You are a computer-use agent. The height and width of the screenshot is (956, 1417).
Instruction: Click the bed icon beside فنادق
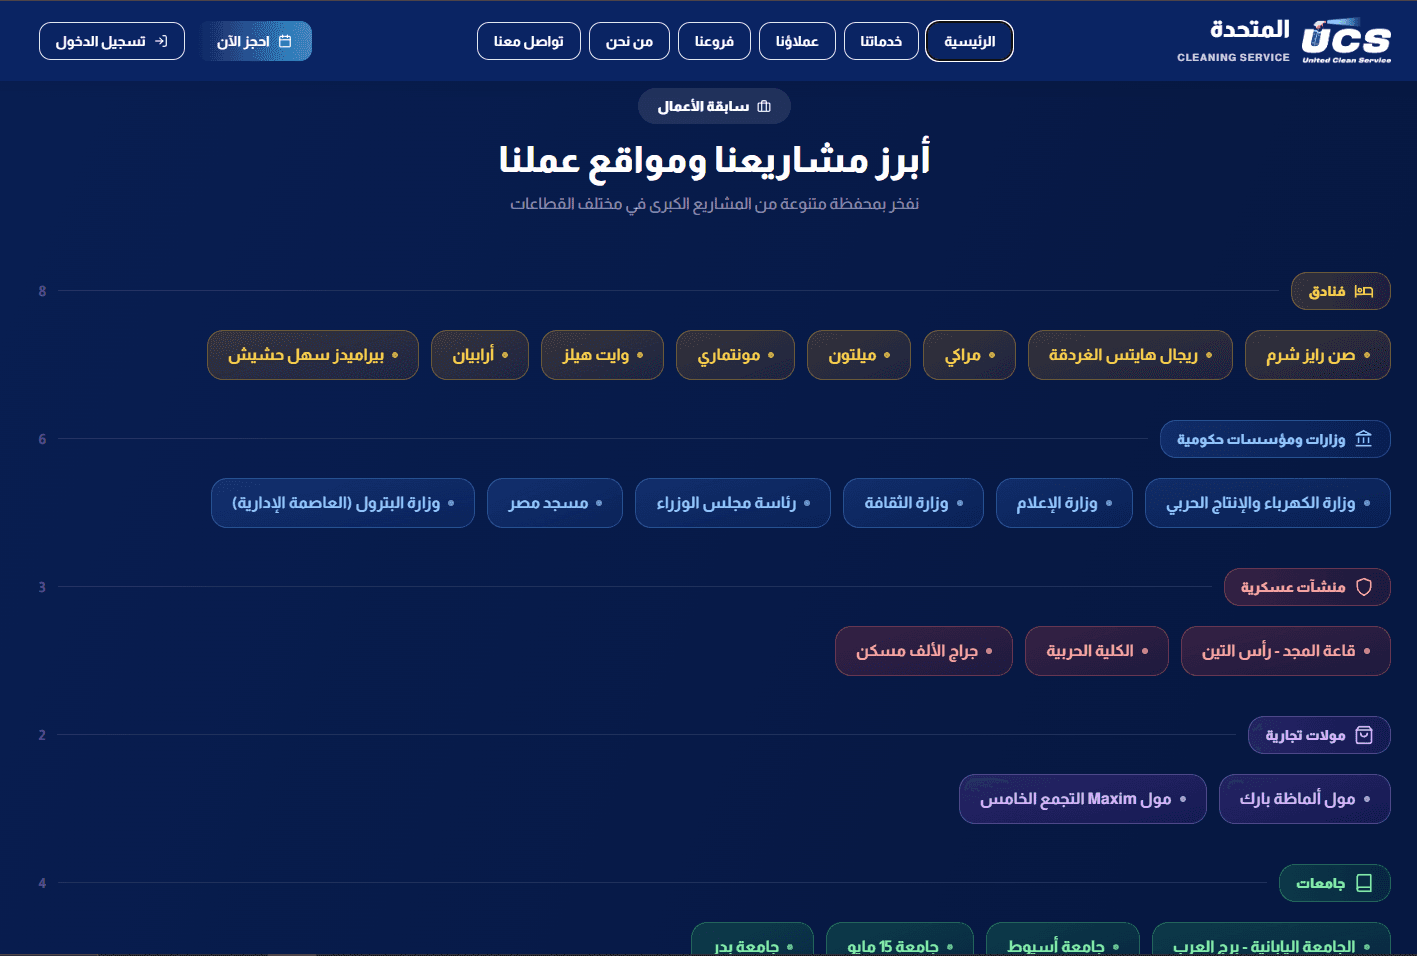(1364, 291)
